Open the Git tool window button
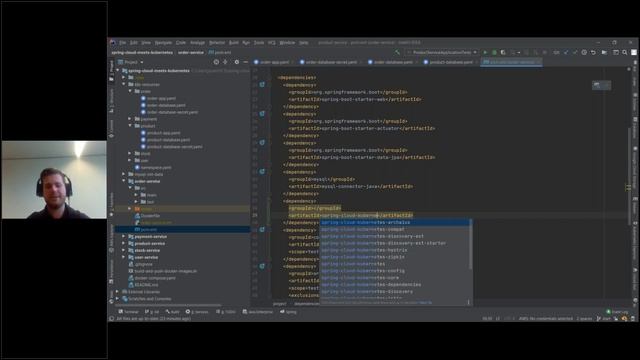The image size is (640, 360). click(x=152, y=312)
